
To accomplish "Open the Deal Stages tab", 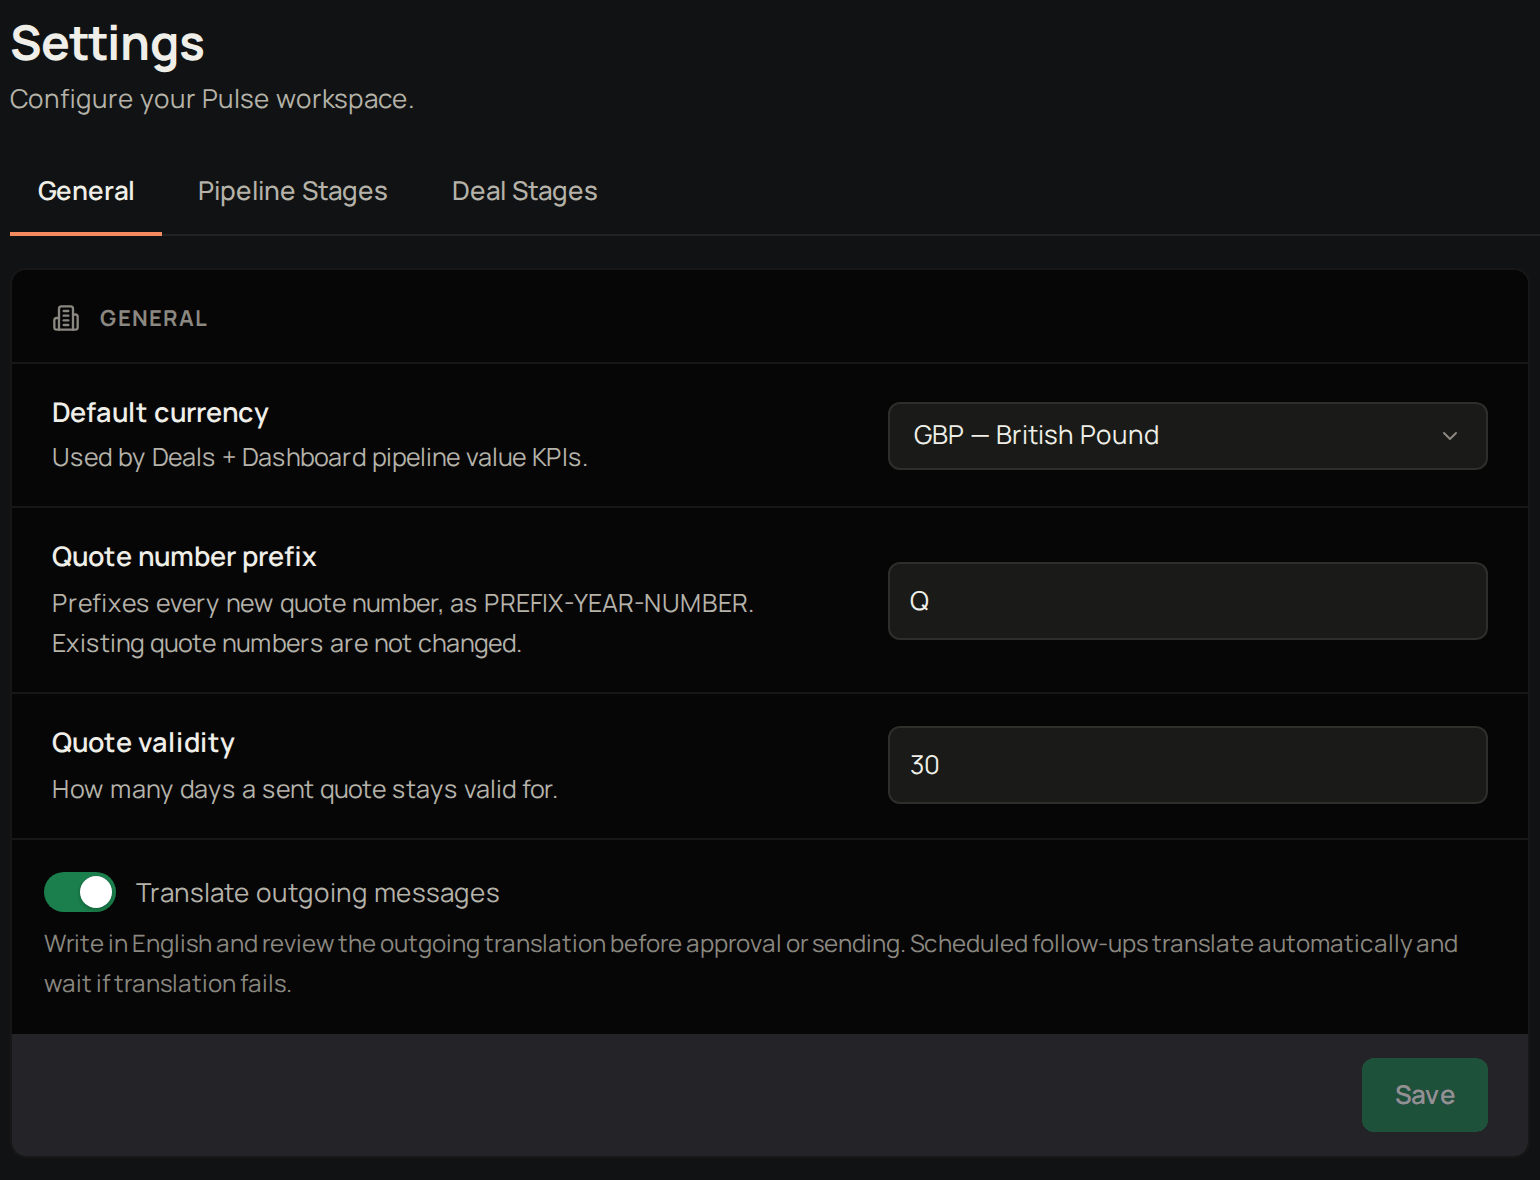I will tap(525, 191).
